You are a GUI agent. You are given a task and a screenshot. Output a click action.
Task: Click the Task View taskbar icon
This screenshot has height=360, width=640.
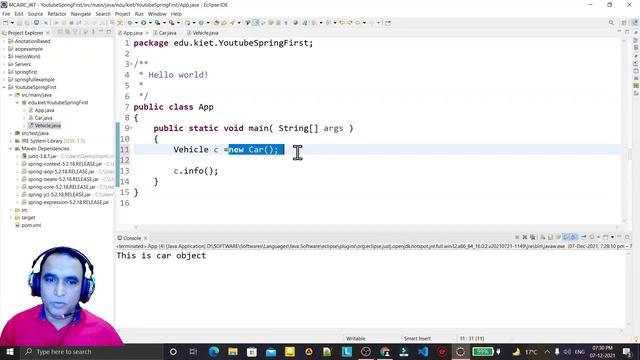pyautogui.click(x=193, y=351)
